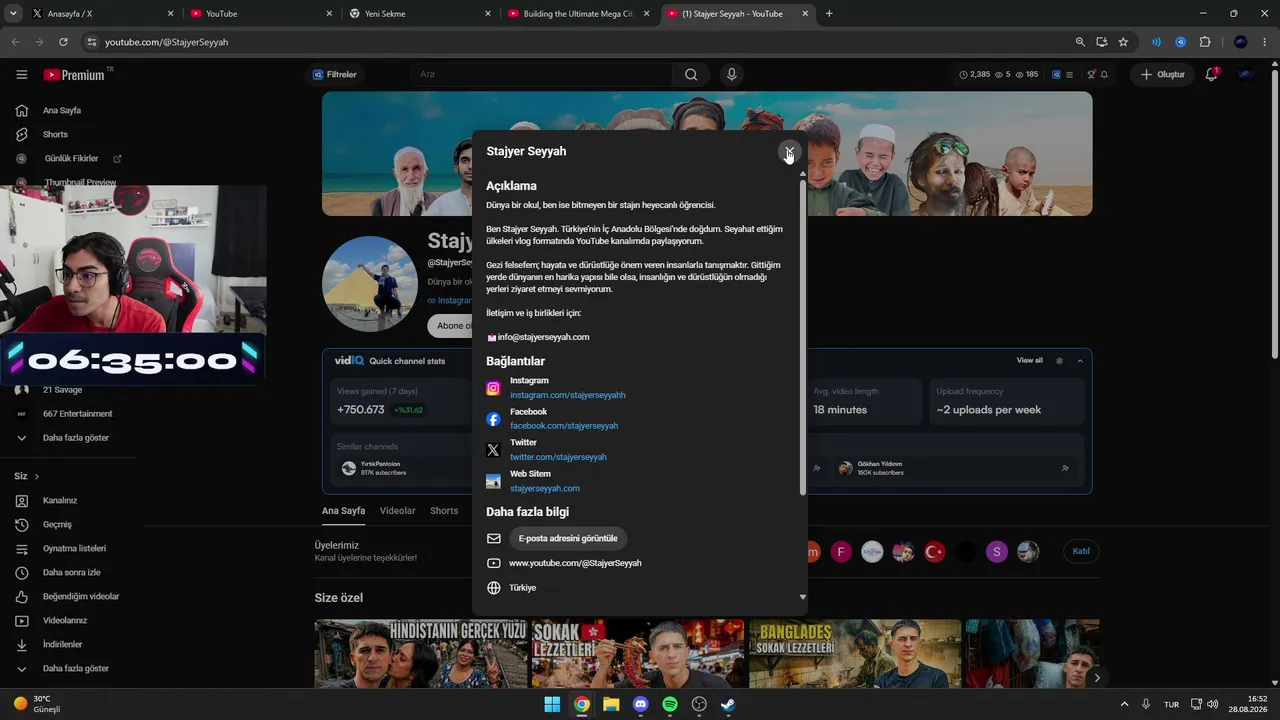Switch to the Shorts channel tab
The image size is (1280, 720).
444,511
